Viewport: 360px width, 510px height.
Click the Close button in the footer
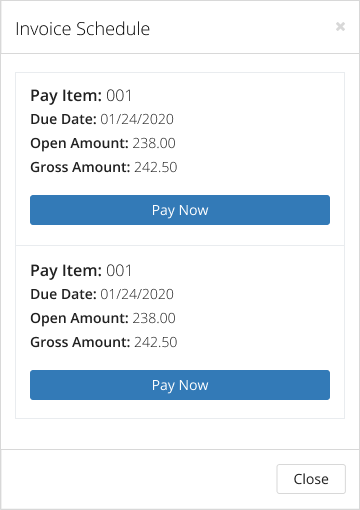tap(311, 479)
